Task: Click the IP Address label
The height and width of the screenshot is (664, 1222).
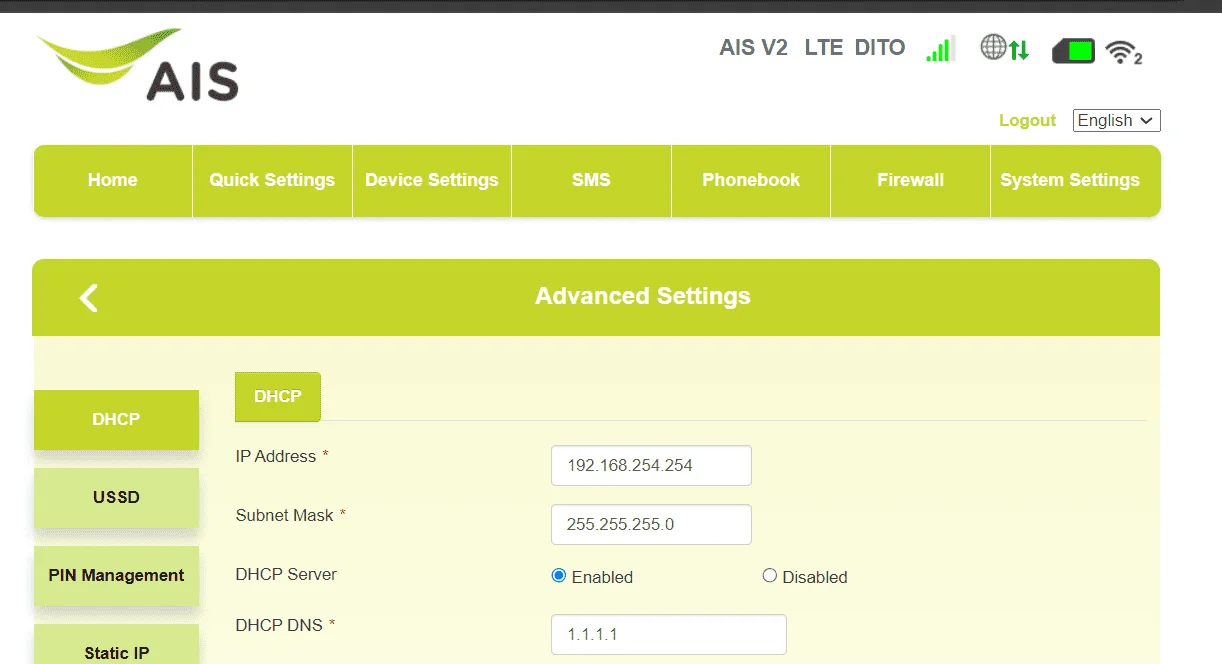Action: click(276, 456)
